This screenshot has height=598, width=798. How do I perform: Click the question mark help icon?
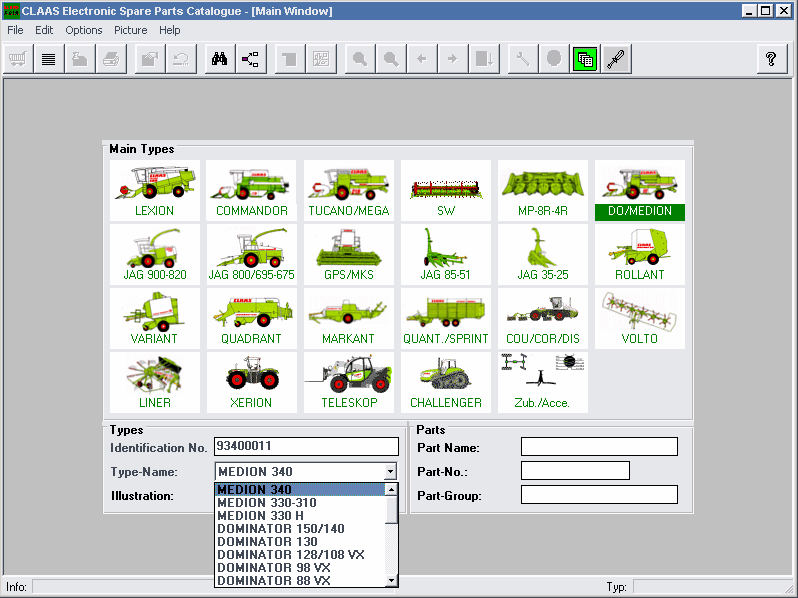(x=772, y=59)
